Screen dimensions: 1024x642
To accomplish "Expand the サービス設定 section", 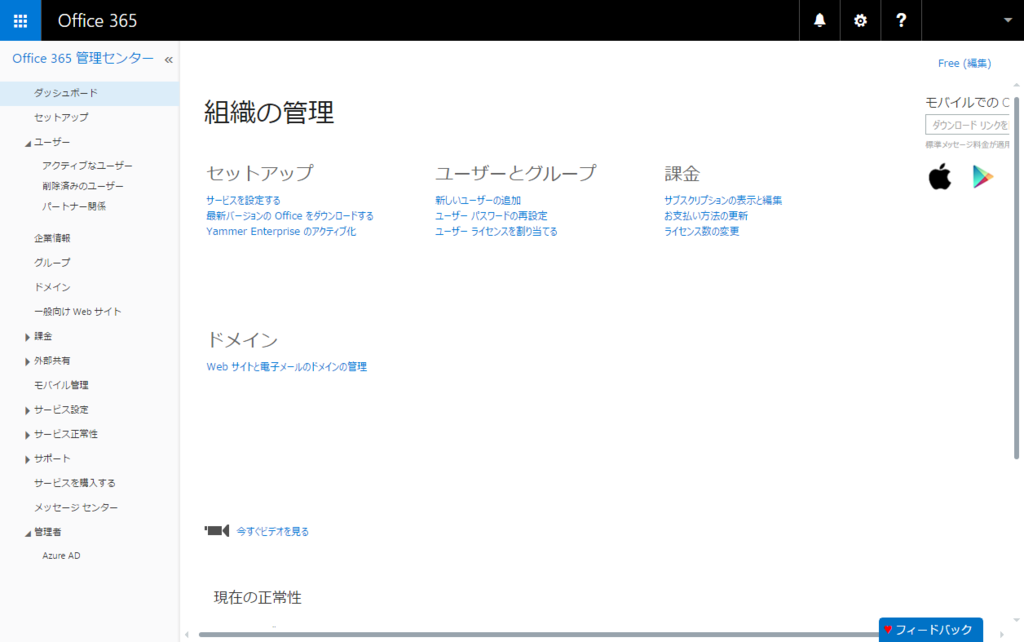I will click(27, 410).
